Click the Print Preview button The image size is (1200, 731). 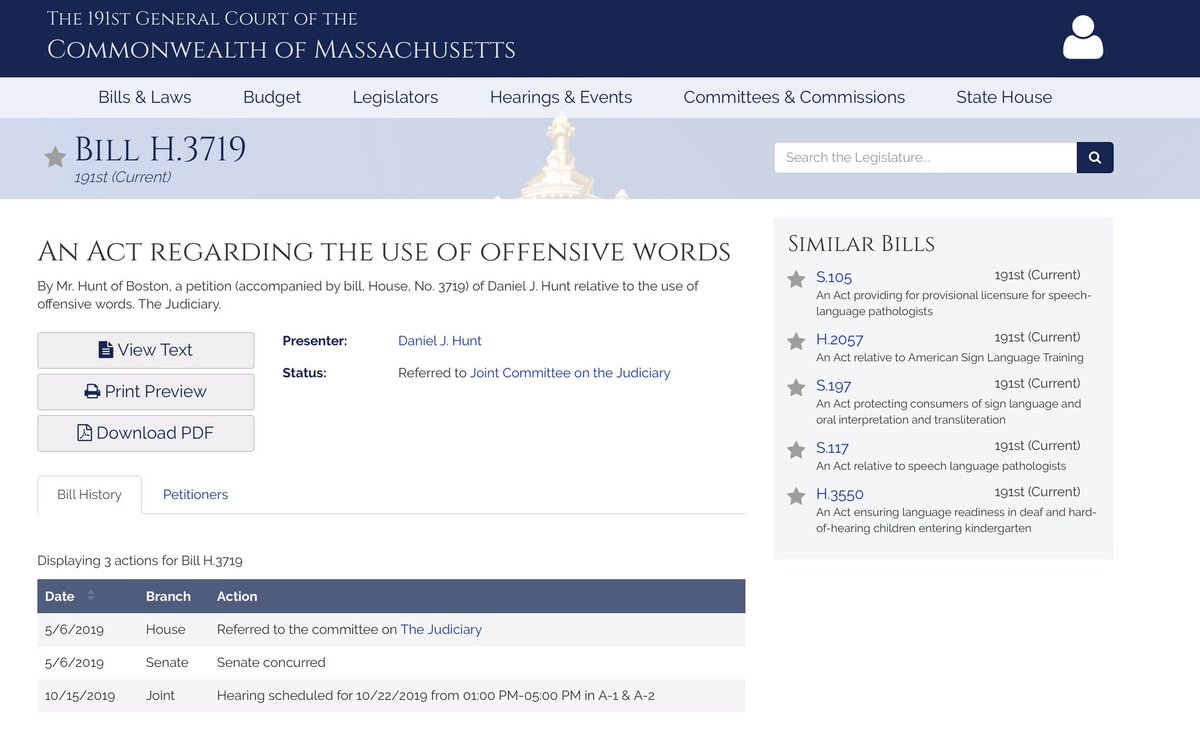pos(146,392)
